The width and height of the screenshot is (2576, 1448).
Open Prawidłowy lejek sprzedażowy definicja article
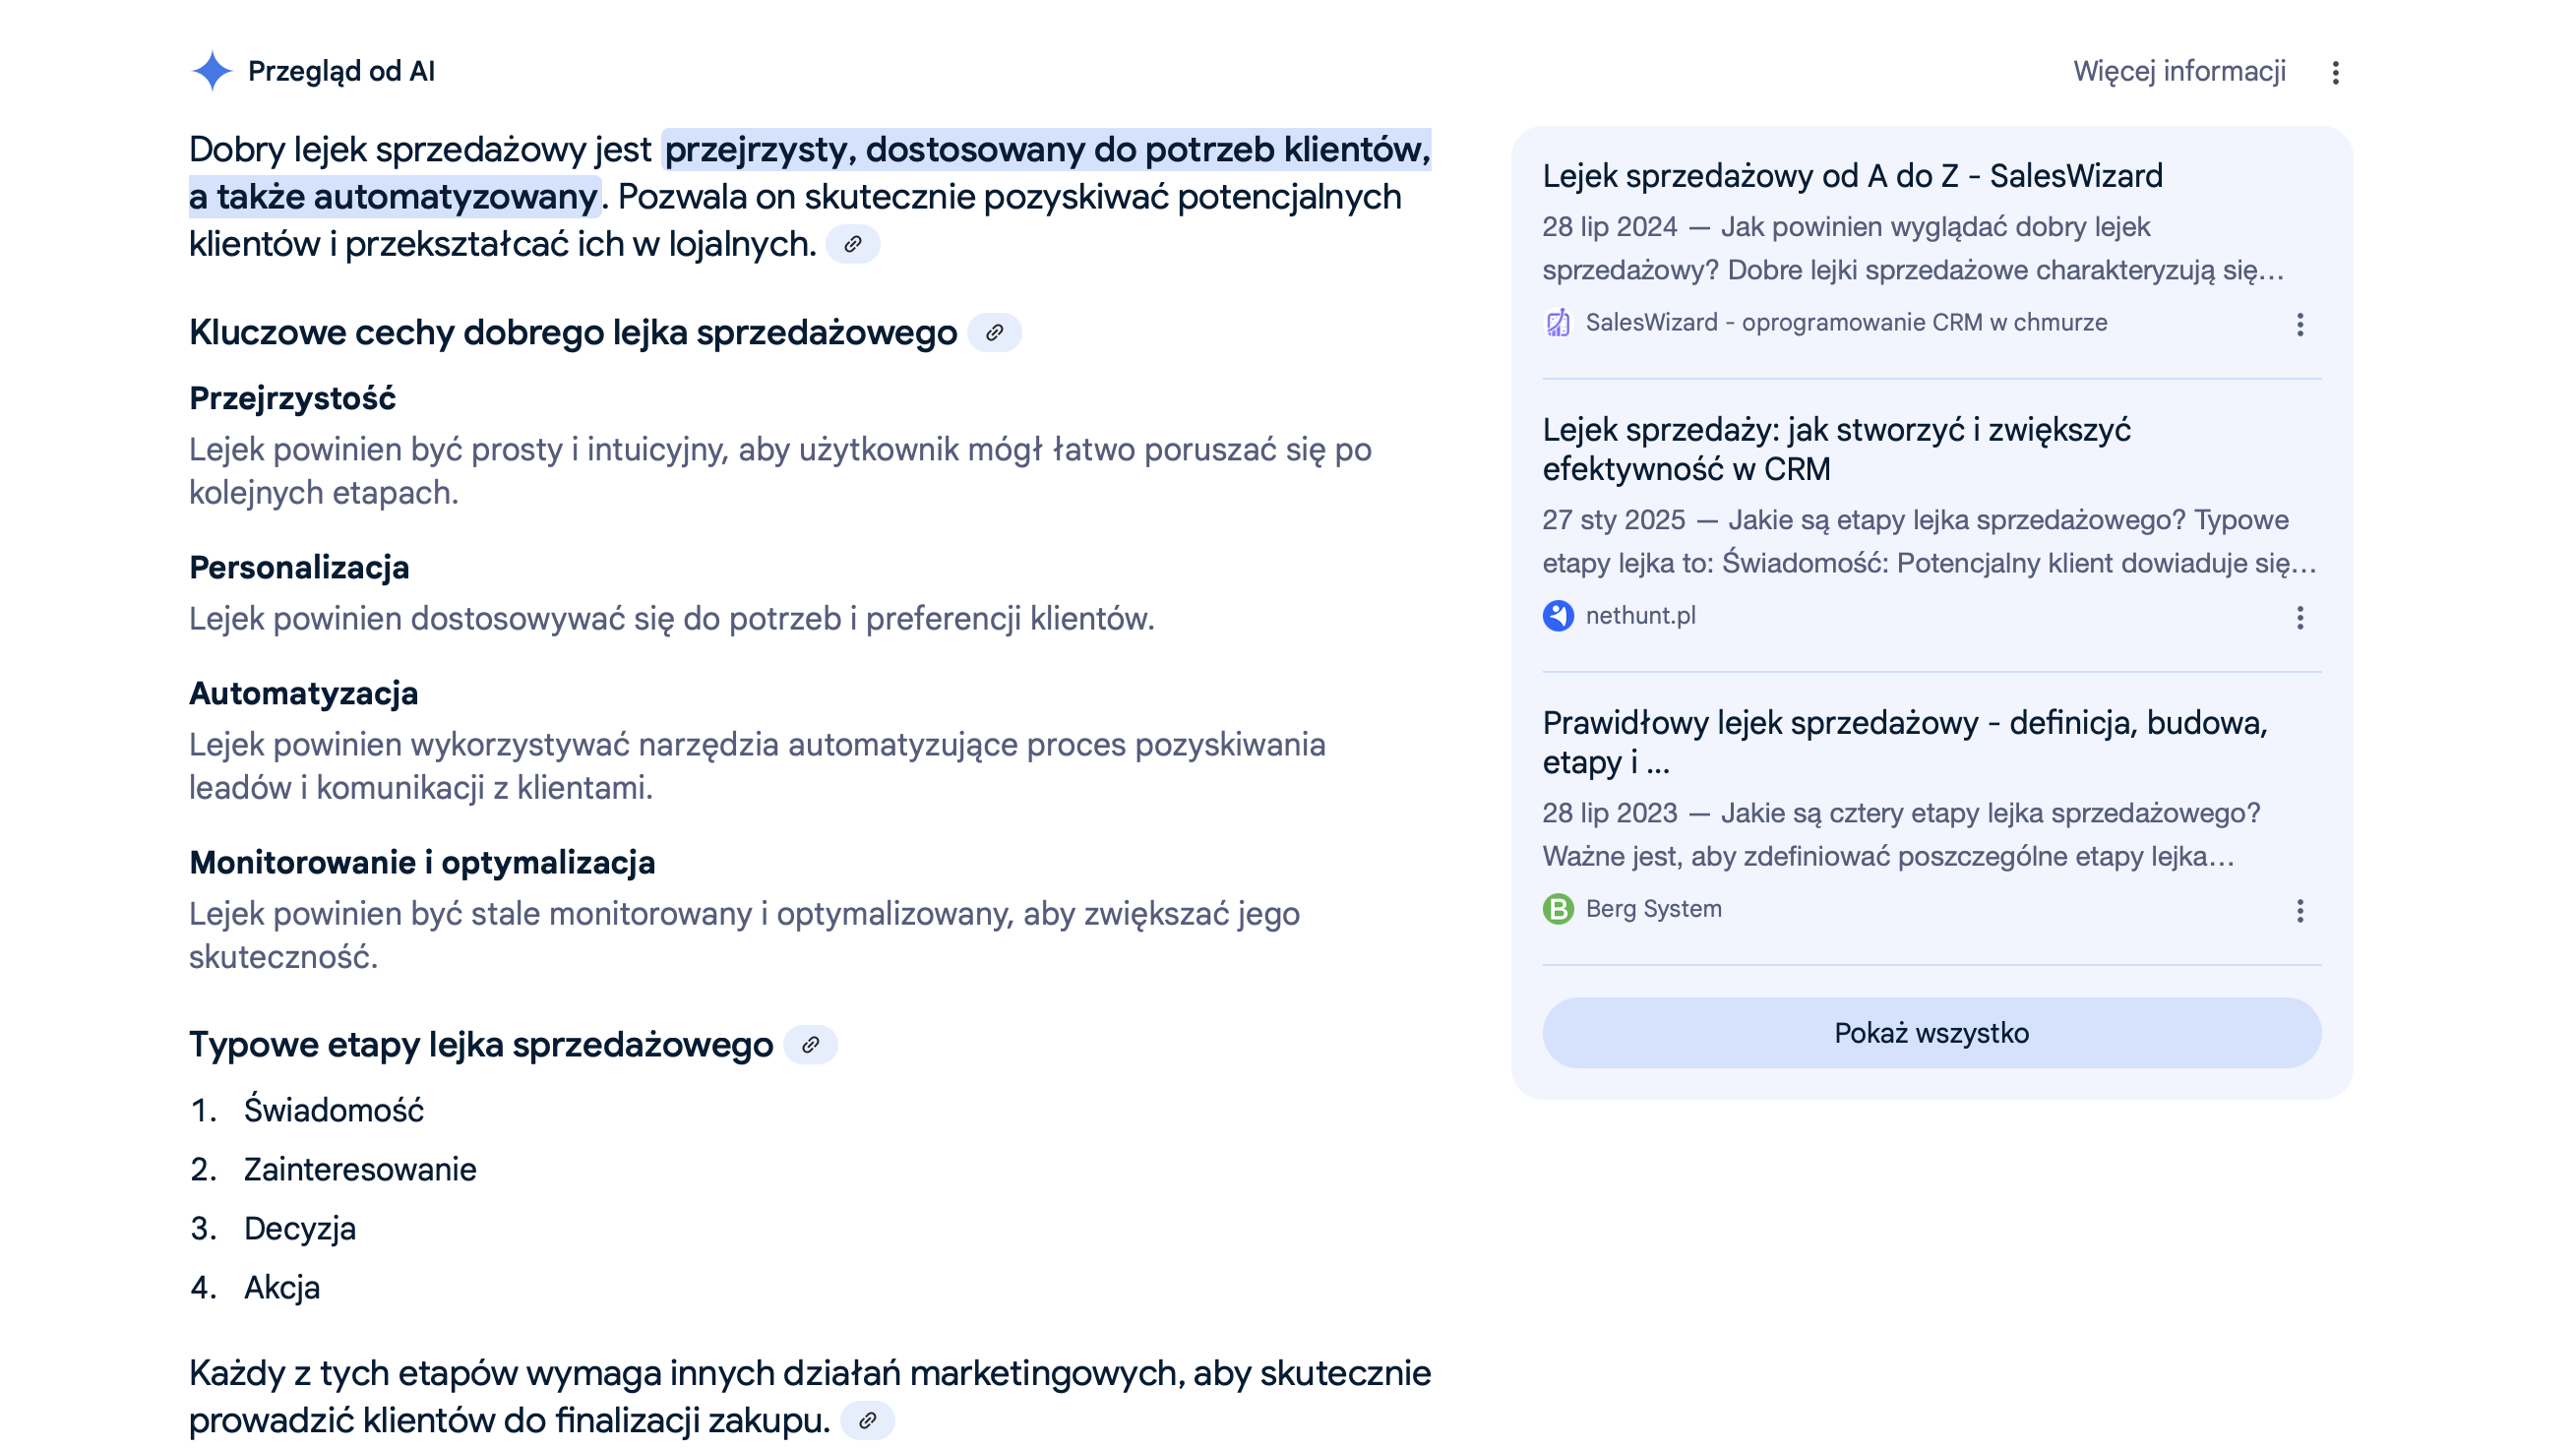point(1904,742)
